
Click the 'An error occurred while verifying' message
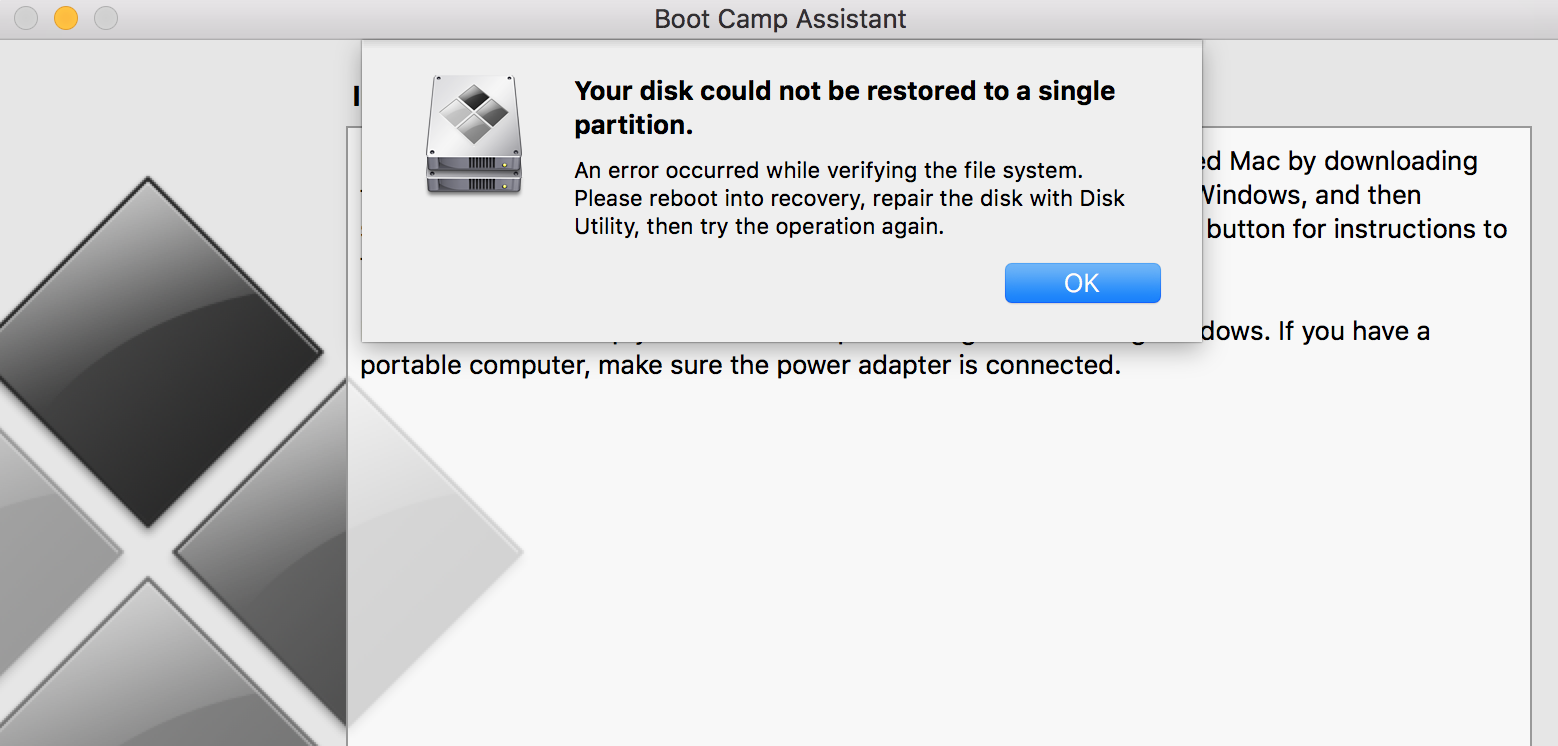828,171
